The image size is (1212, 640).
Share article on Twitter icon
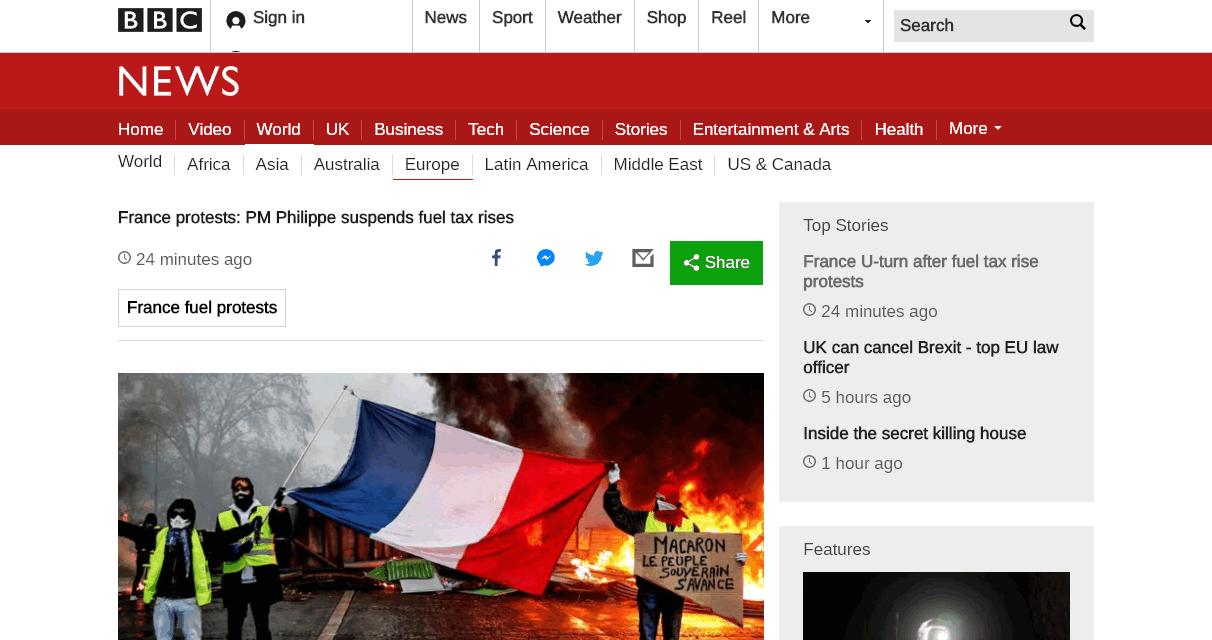(594, 259)
